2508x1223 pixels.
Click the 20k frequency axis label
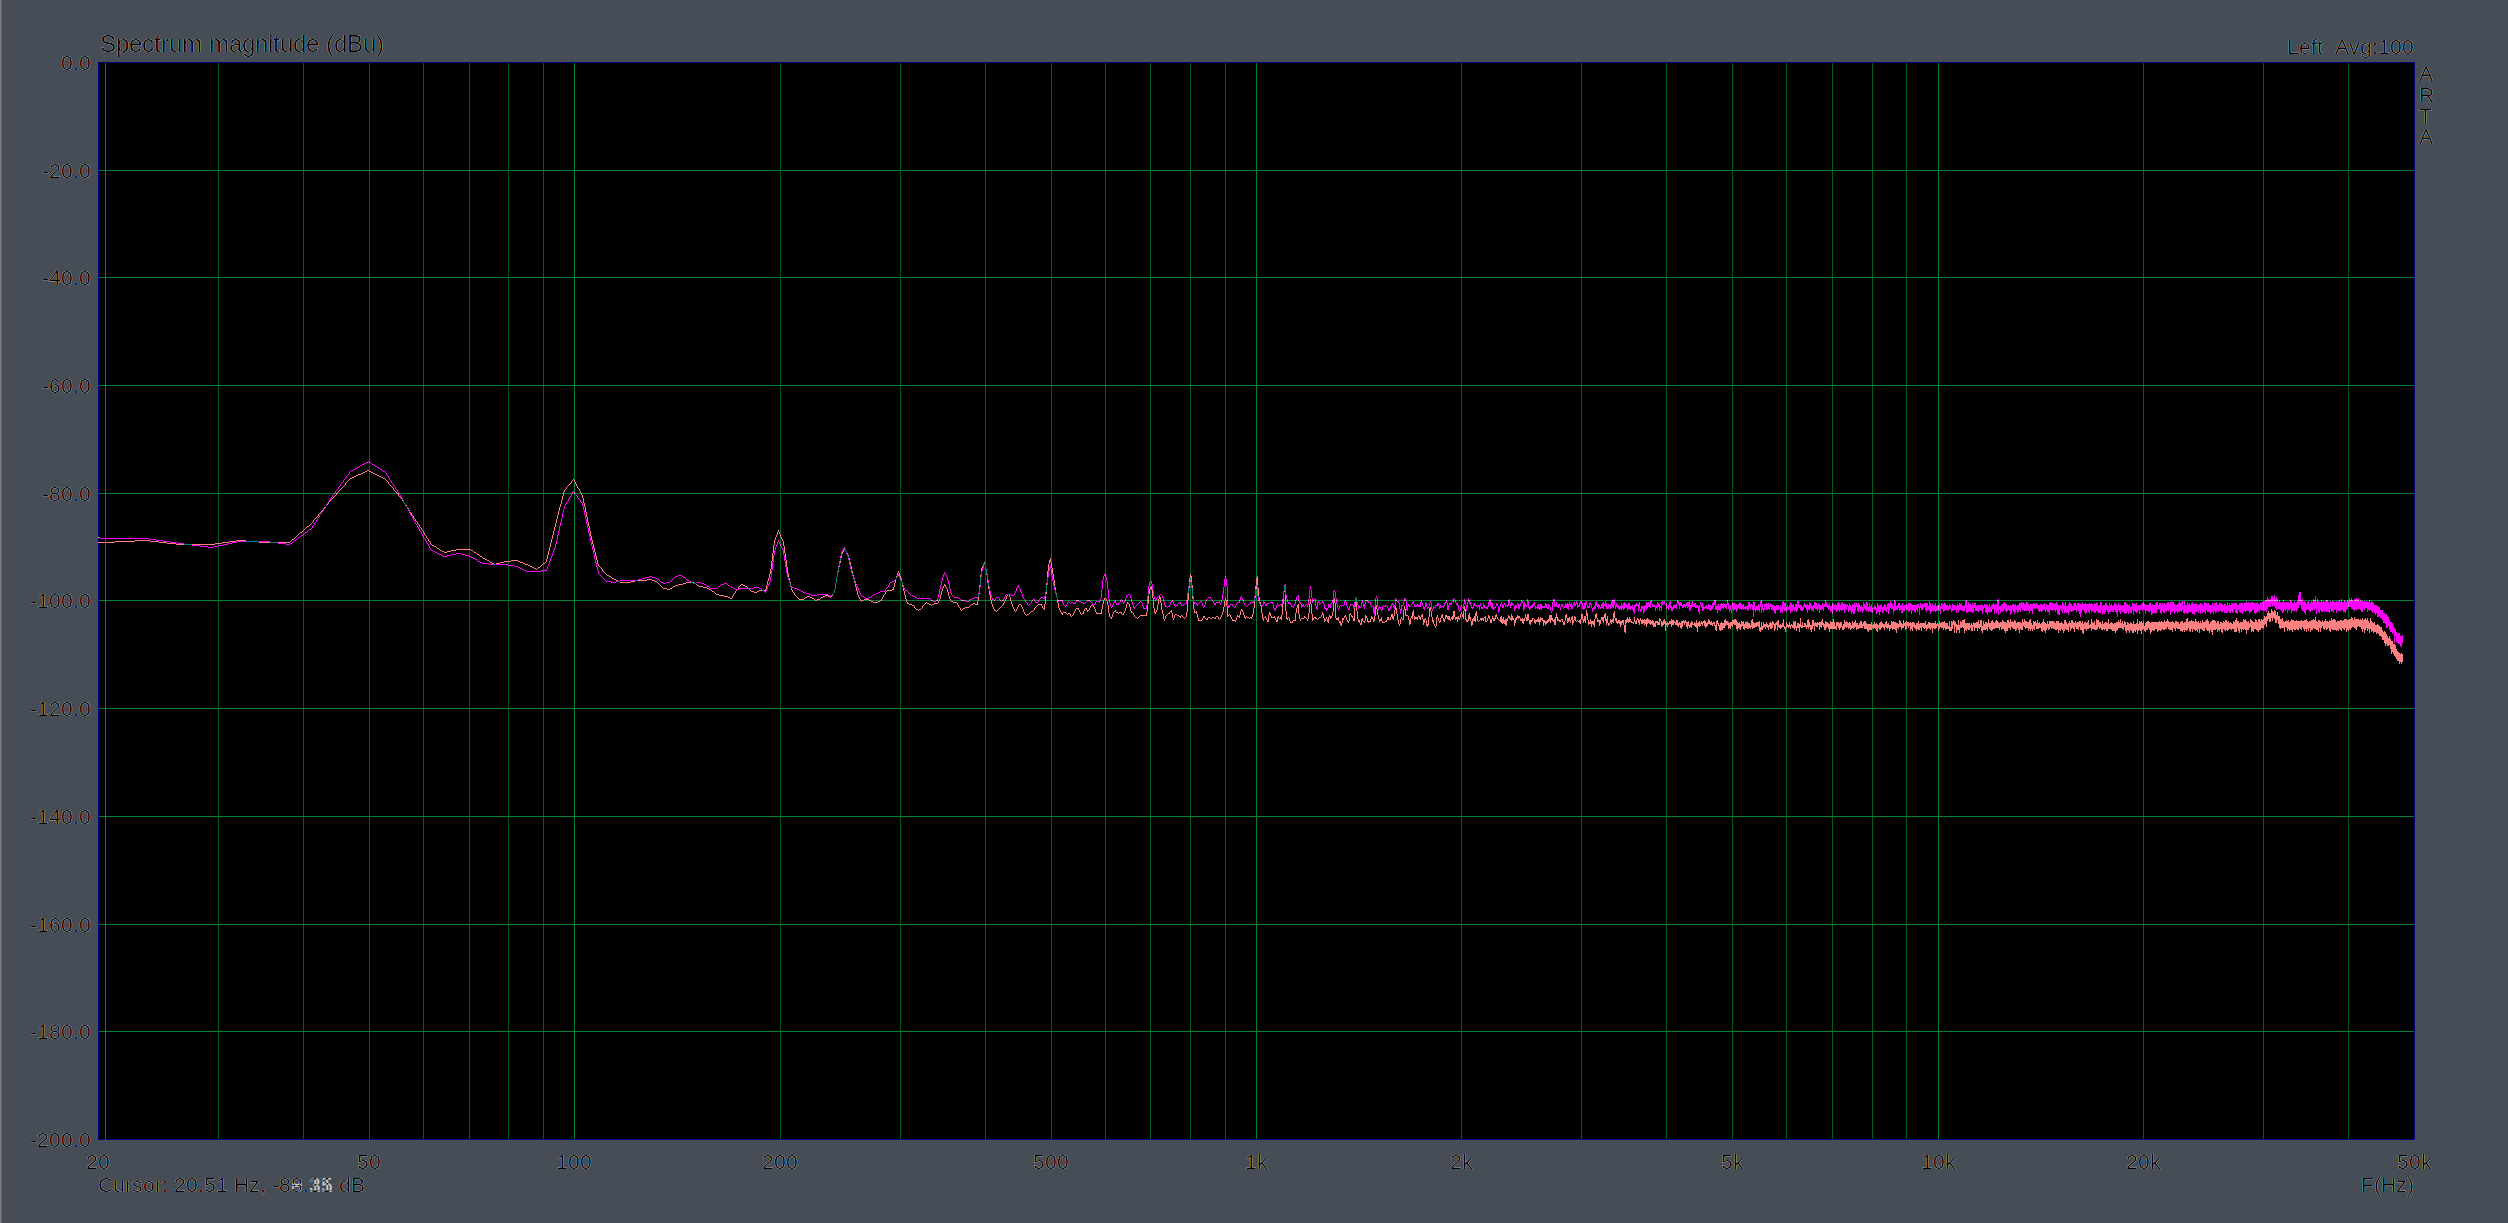[2143, 1162]
